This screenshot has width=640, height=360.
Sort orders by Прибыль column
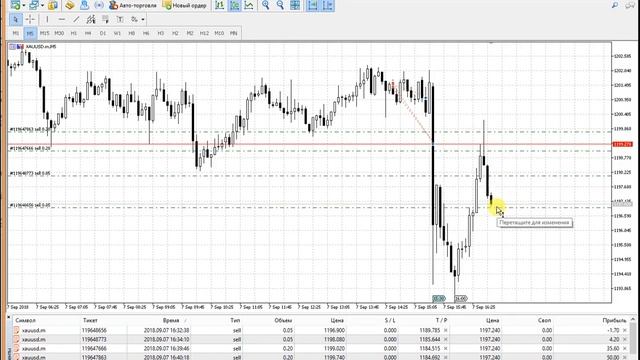pos(614,320)
